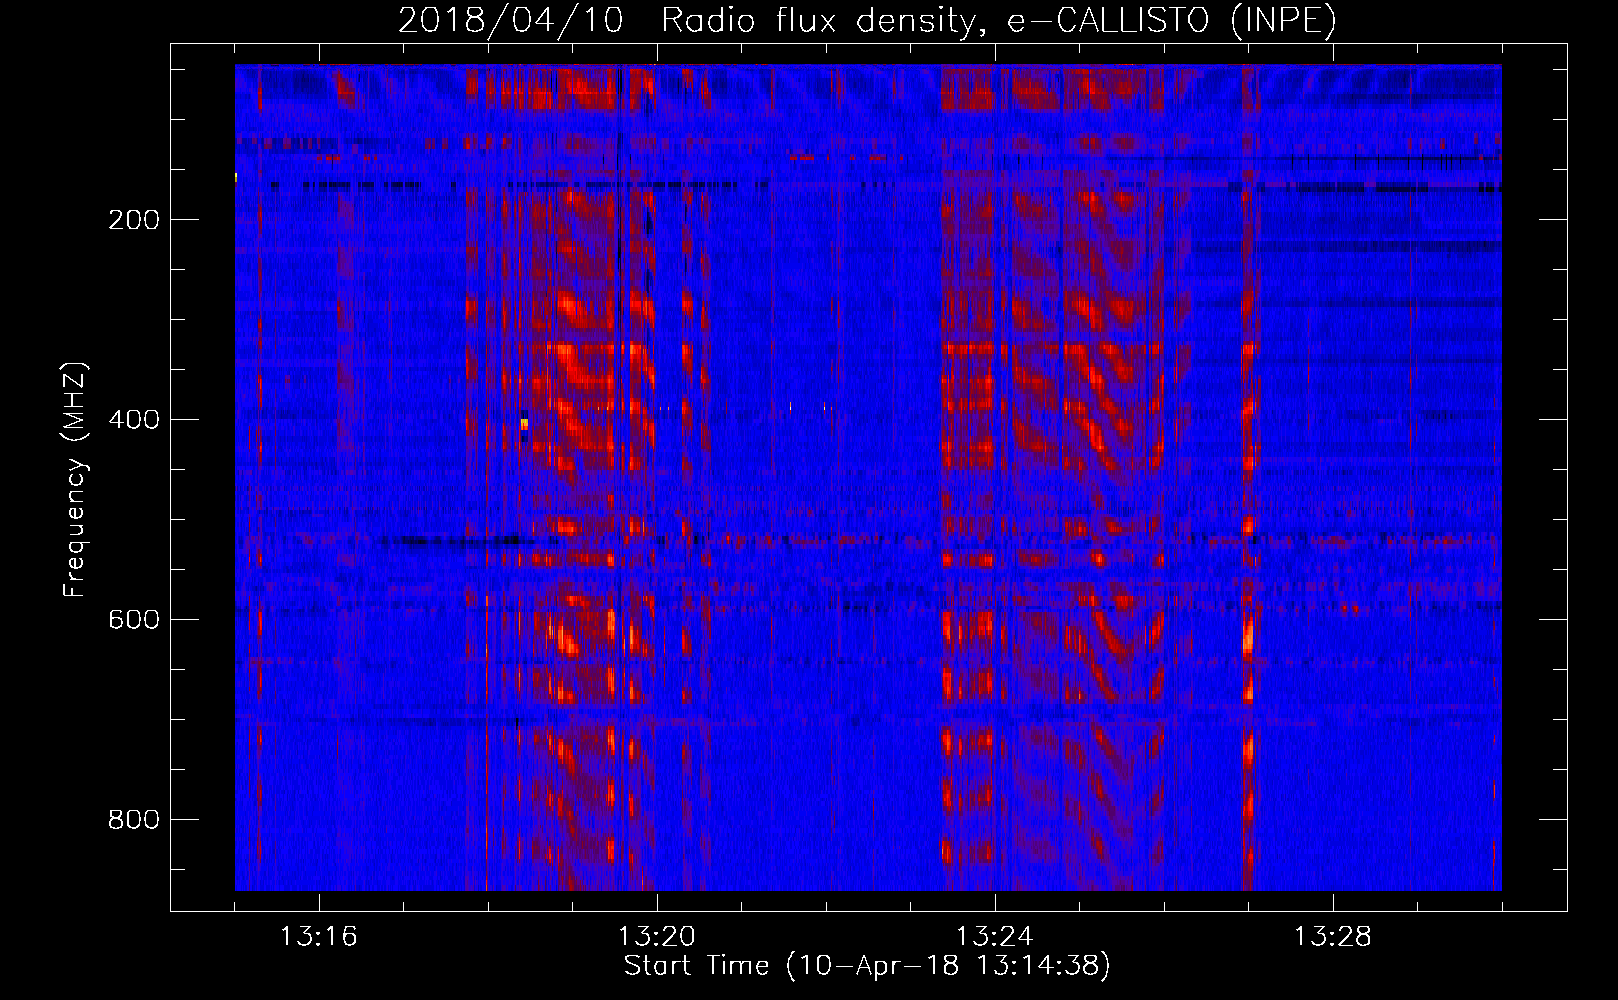This screenshot has height=1000, width=1618.
Task: Click the 200 frequency tick label
Action: pyautogui.click(x=134, y=220)
